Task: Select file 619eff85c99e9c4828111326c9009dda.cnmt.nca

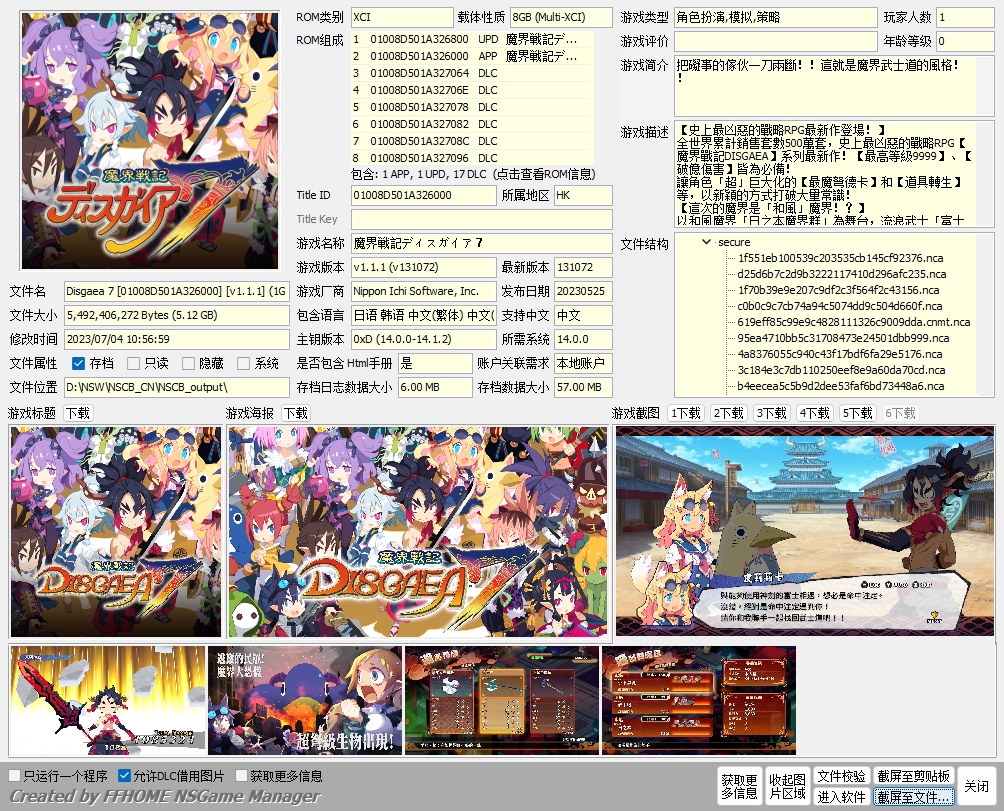Action: point(854,322)
